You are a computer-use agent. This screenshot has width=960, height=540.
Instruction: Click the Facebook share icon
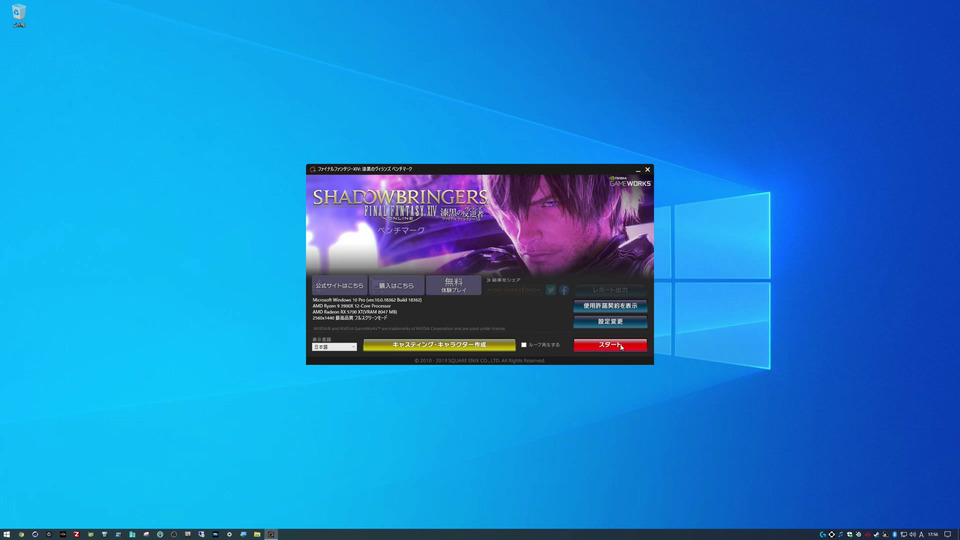tap(564, 290)
